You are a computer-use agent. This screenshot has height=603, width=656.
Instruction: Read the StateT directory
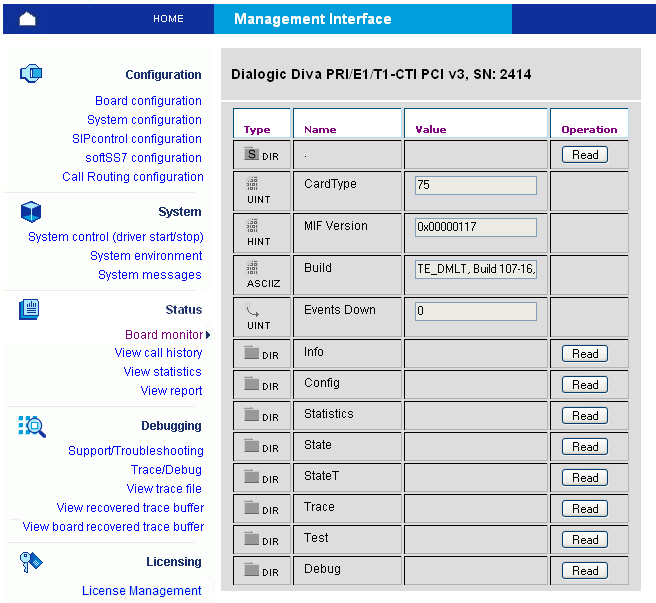(x=584, y=478)
